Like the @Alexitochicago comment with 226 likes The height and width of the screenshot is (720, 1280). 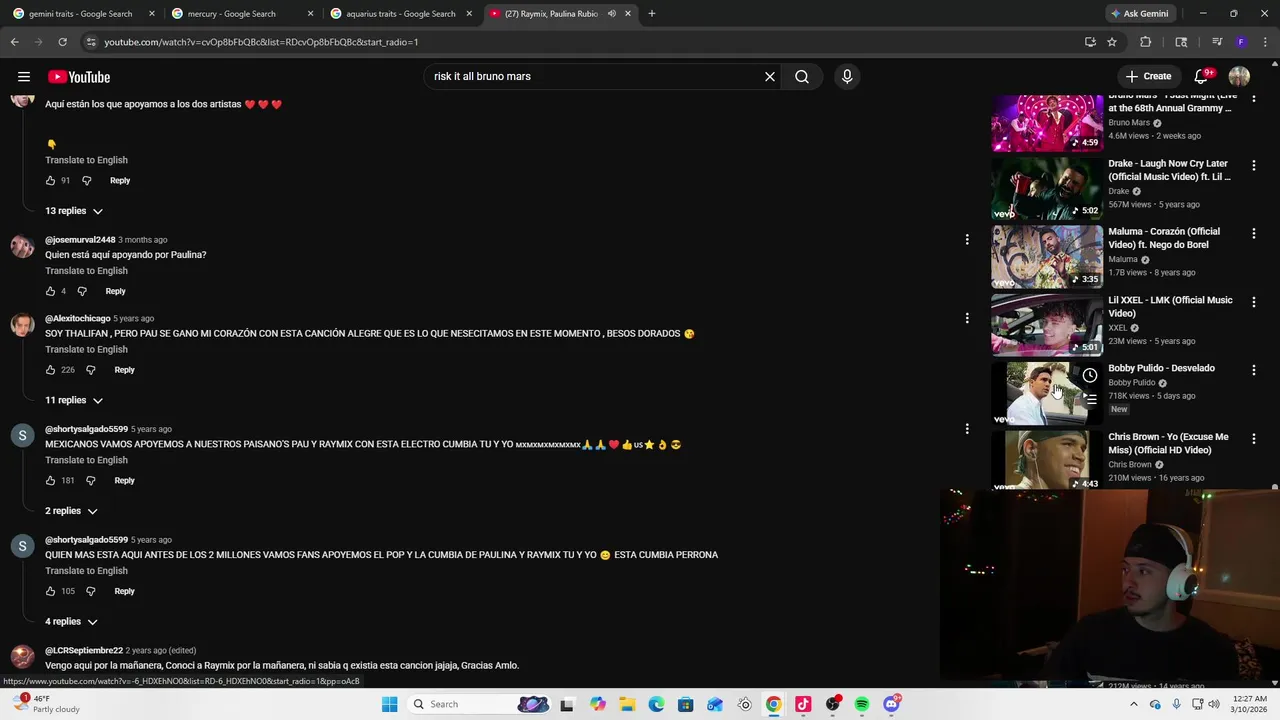tap(50, 370)
